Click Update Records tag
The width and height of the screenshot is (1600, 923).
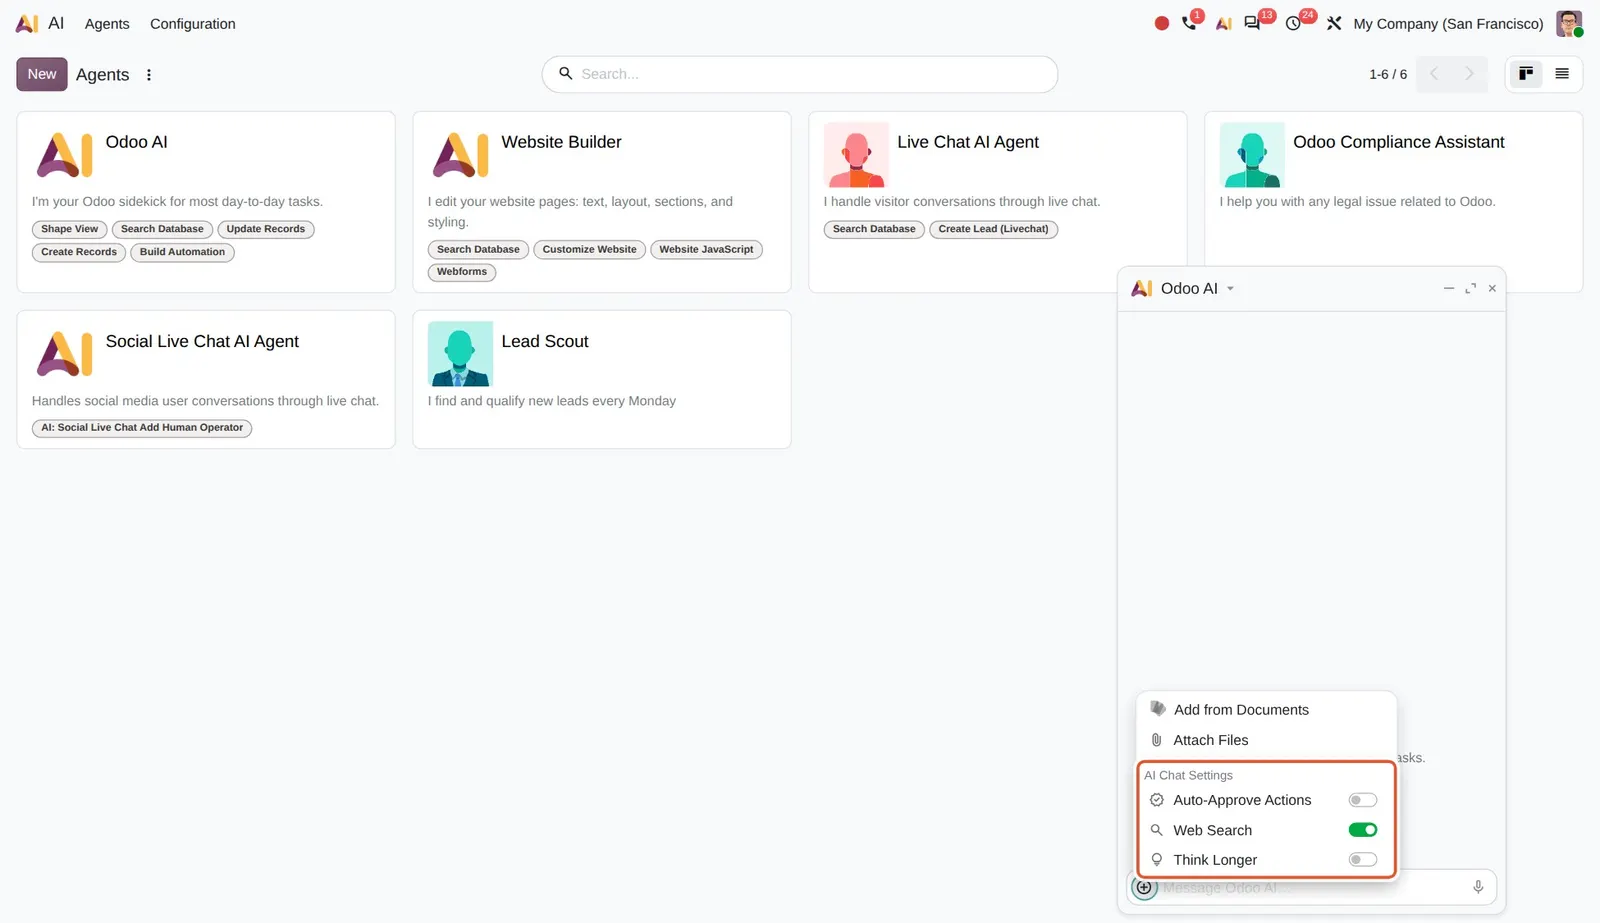(266, 229)
